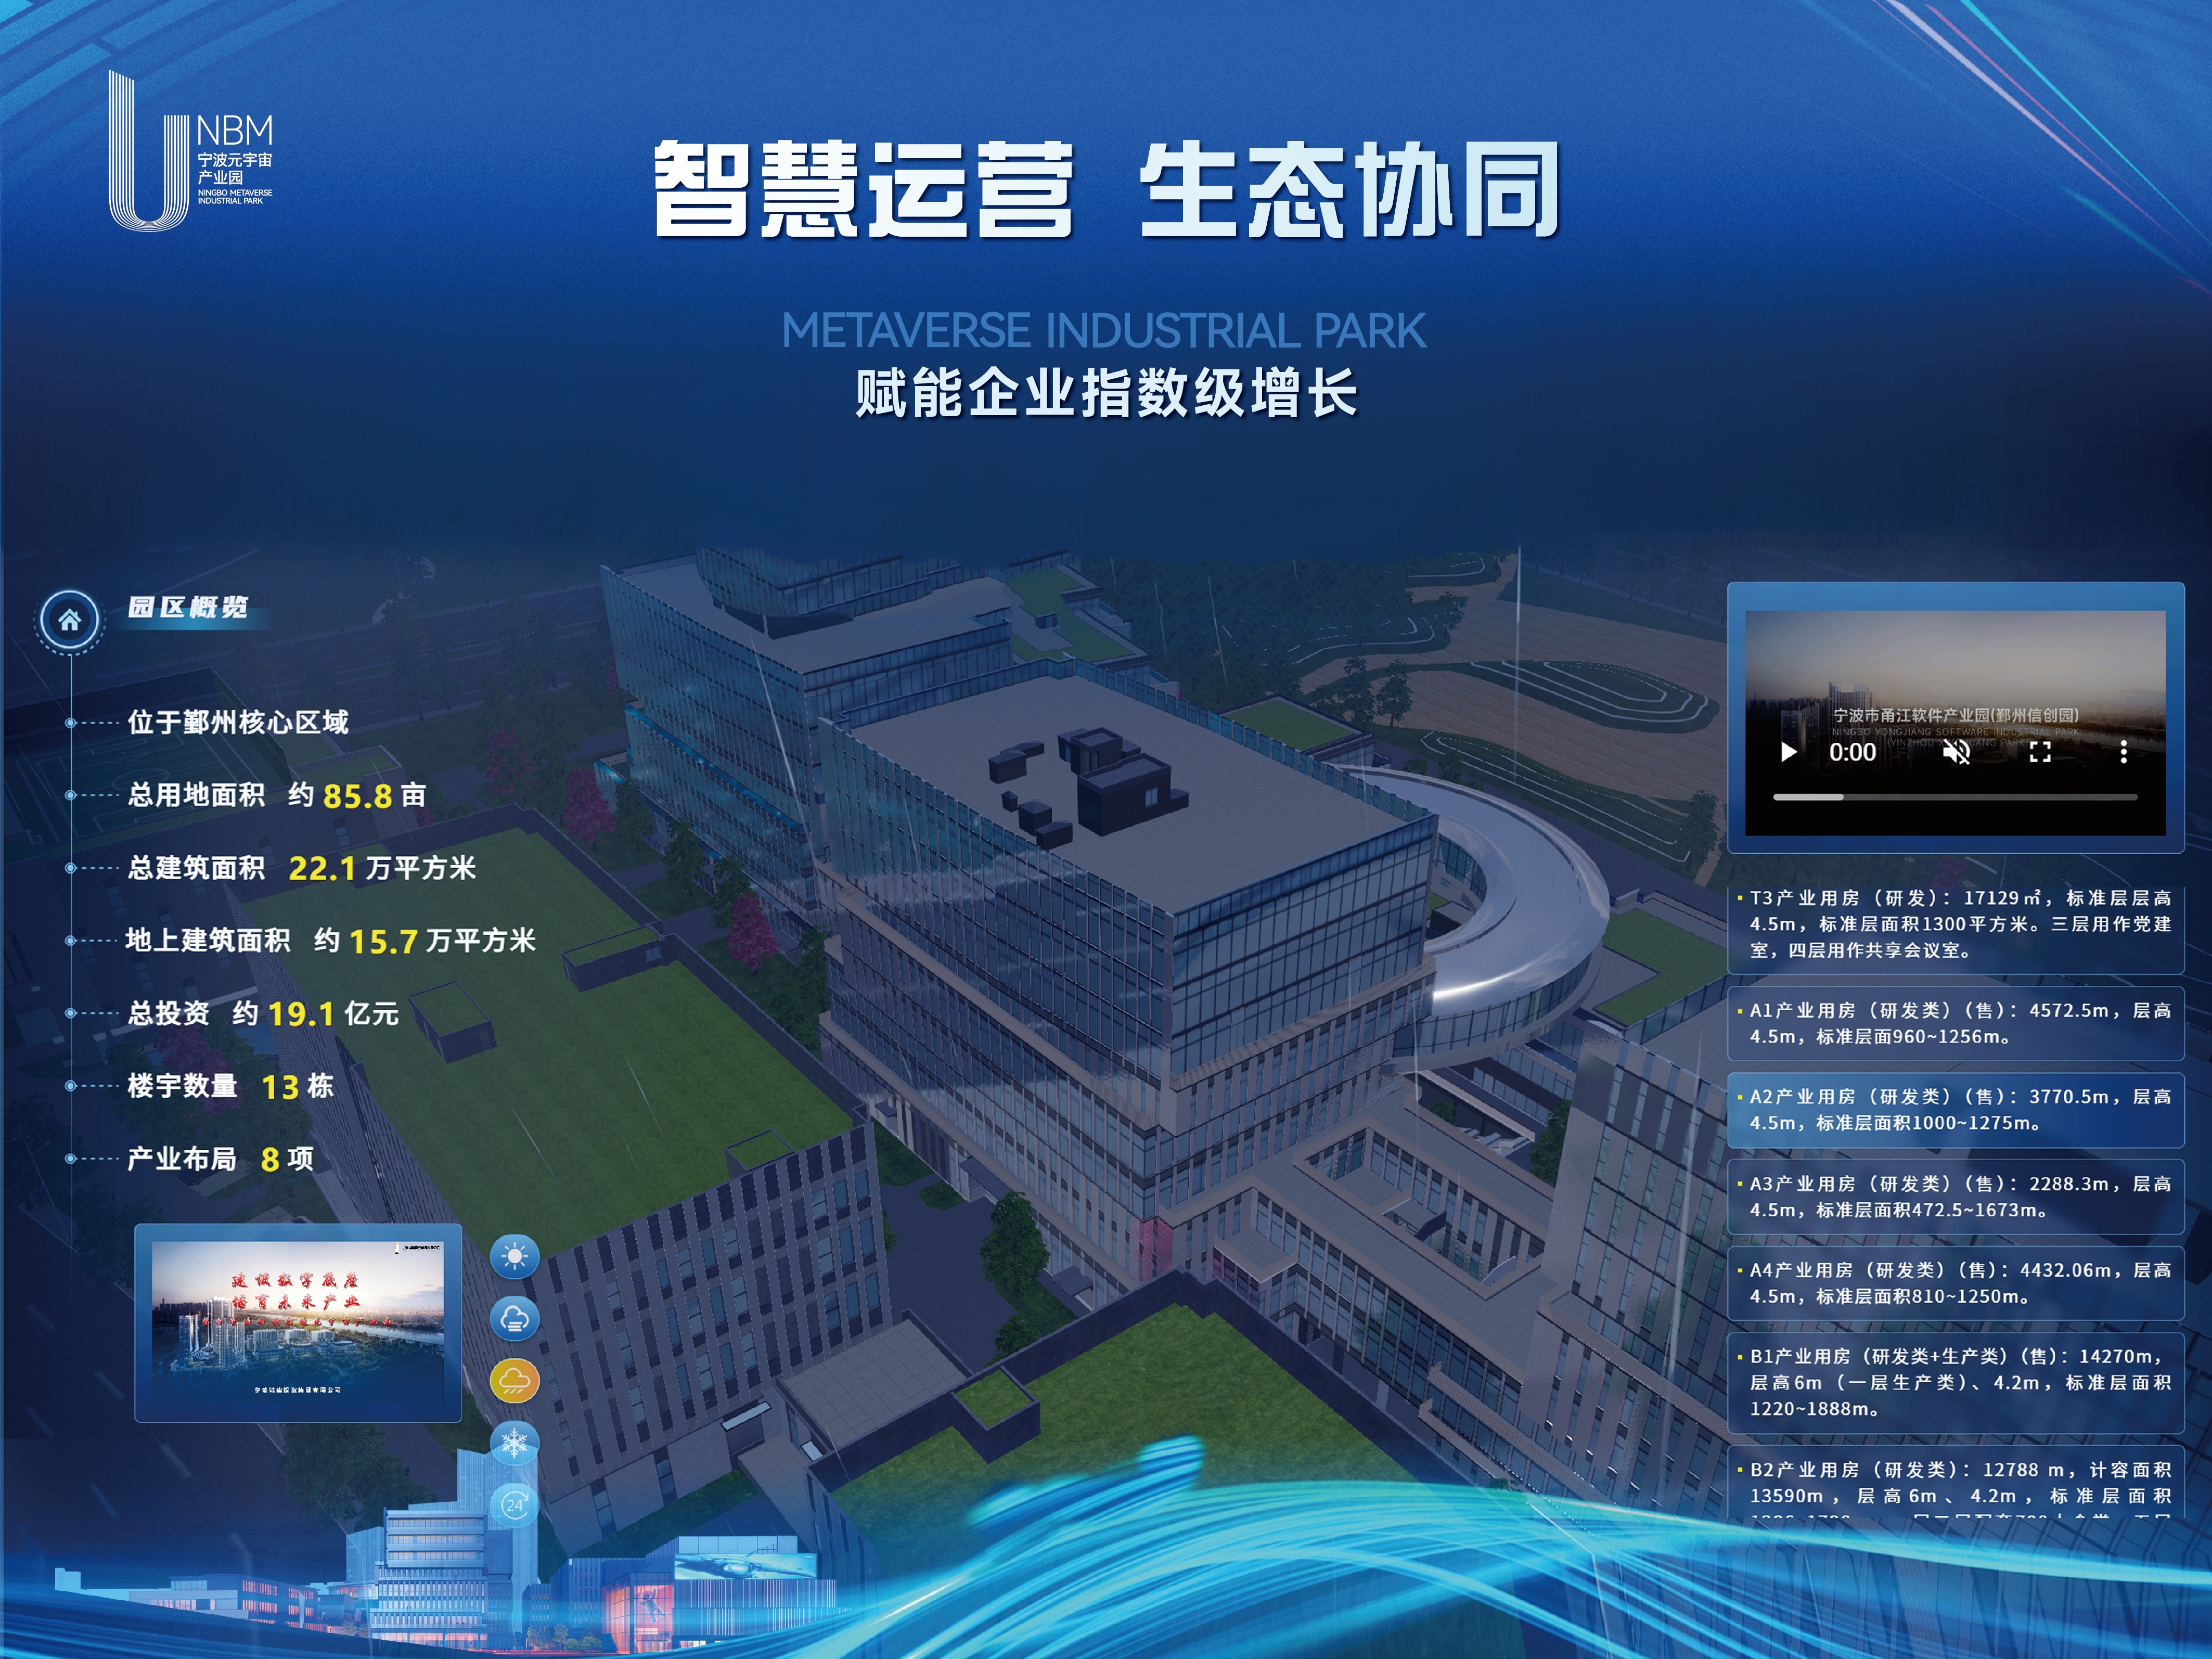
Task: Open video three-dot options menu
Action: click(x=2123, y=752)
